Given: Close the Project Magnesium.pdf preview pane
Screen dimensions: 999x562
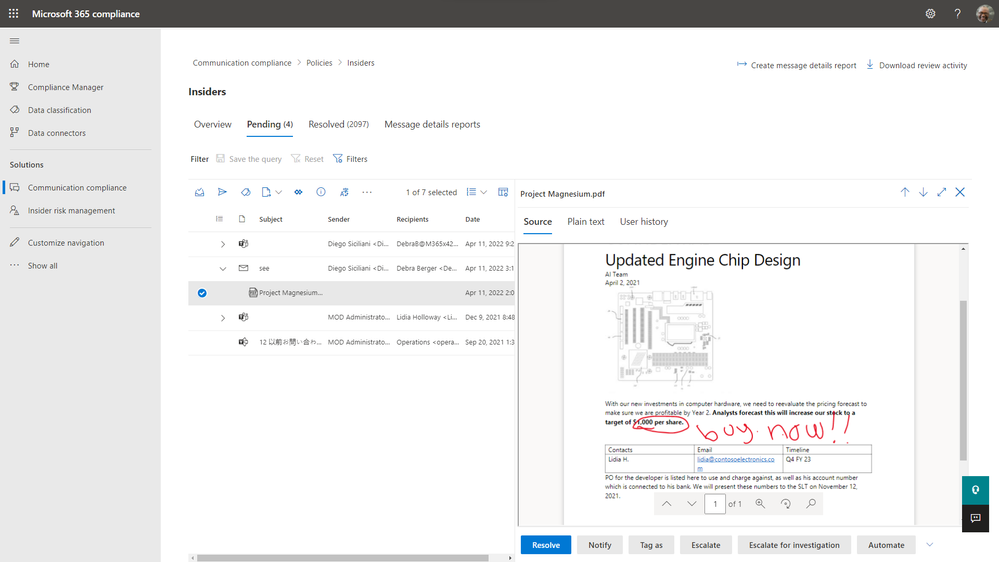Looking at the screenshot, I should (960, 192).
